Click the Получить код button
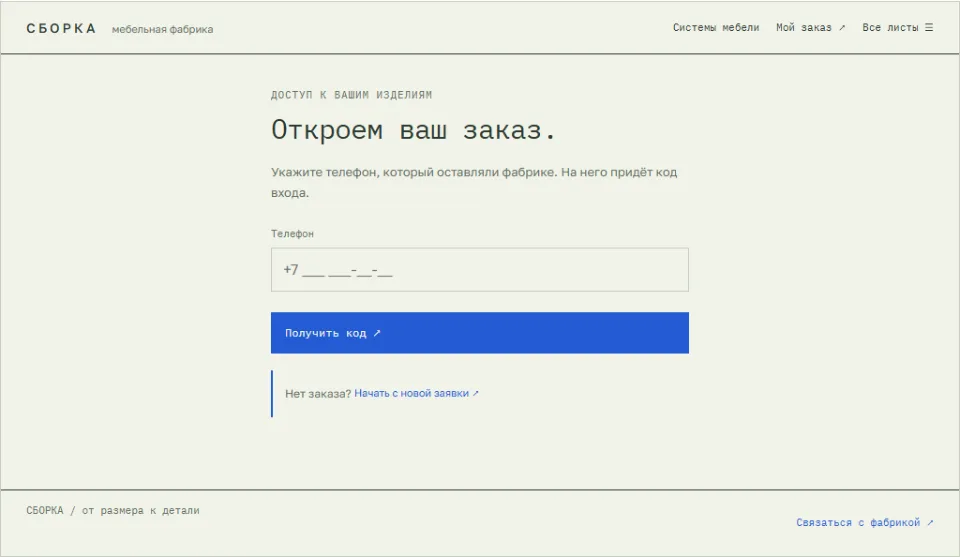This screenshot has height=557, width=960. tap(479, 333)
